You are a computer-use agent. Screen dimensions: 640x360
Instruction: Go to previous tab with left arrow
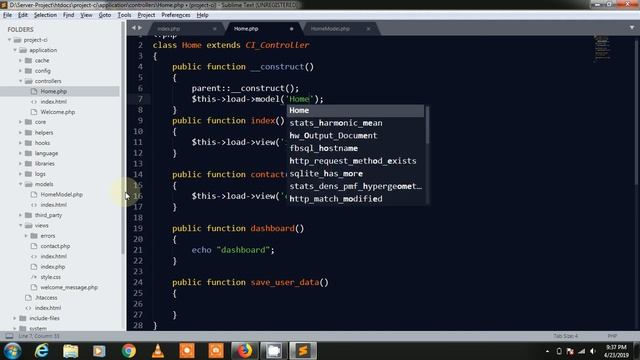click(x=133, y=28)
